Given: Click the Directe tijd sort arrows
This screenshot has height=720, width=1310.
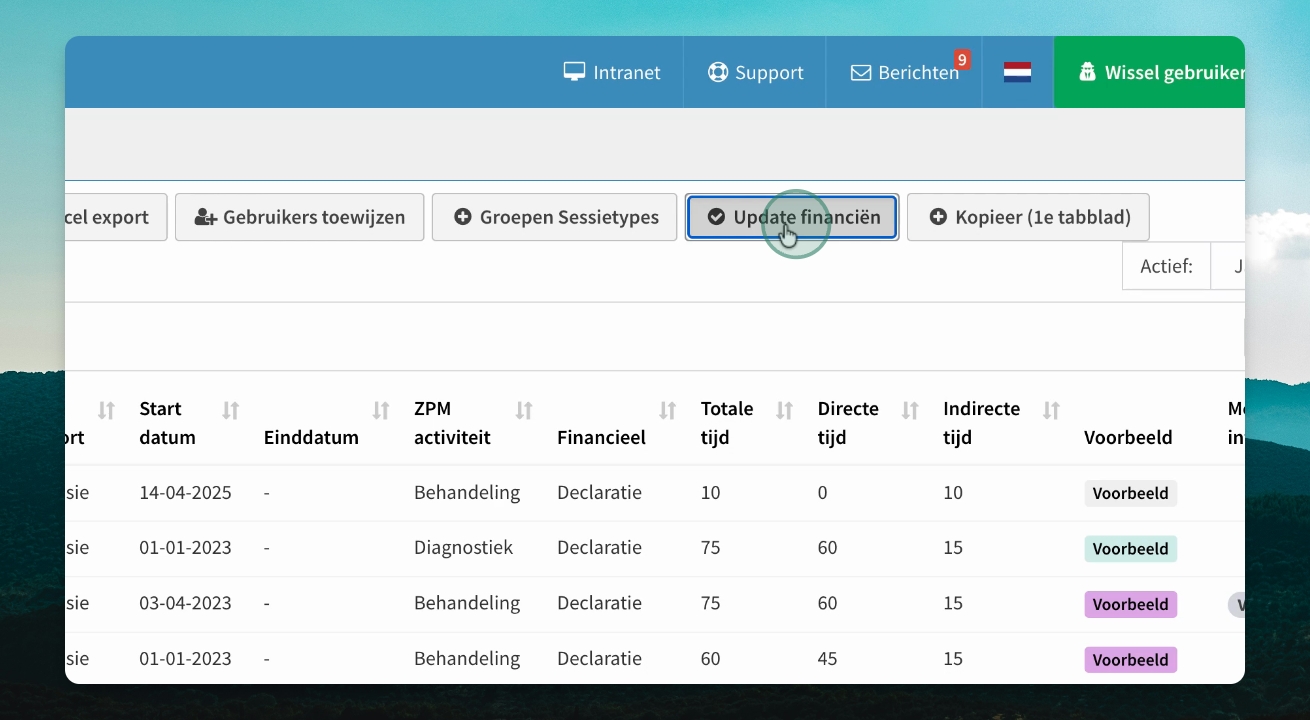Looking at the screenshot, I should pyautogui.click(x=910, y=410).
